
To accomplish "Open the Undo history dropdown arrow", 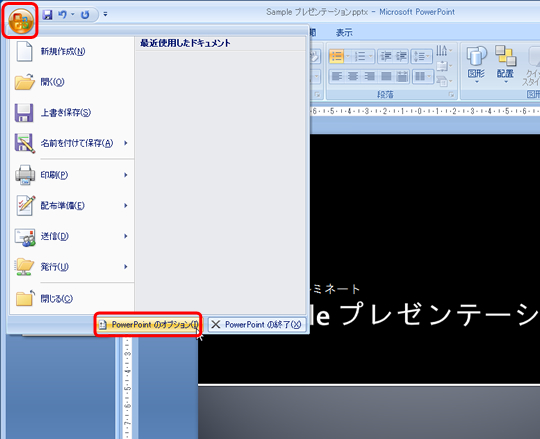I will [73, 14].
